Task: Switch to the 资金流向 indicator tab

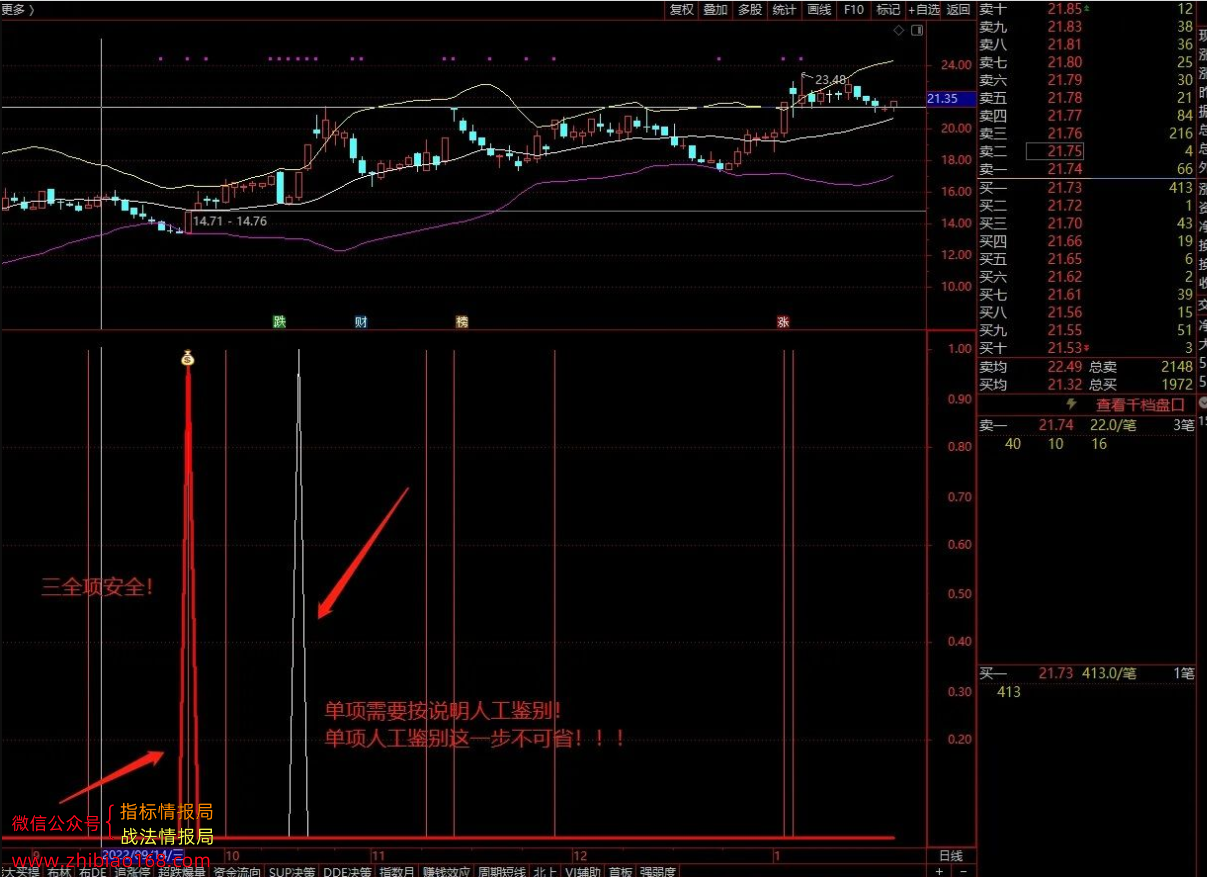Action: point(236,871)
